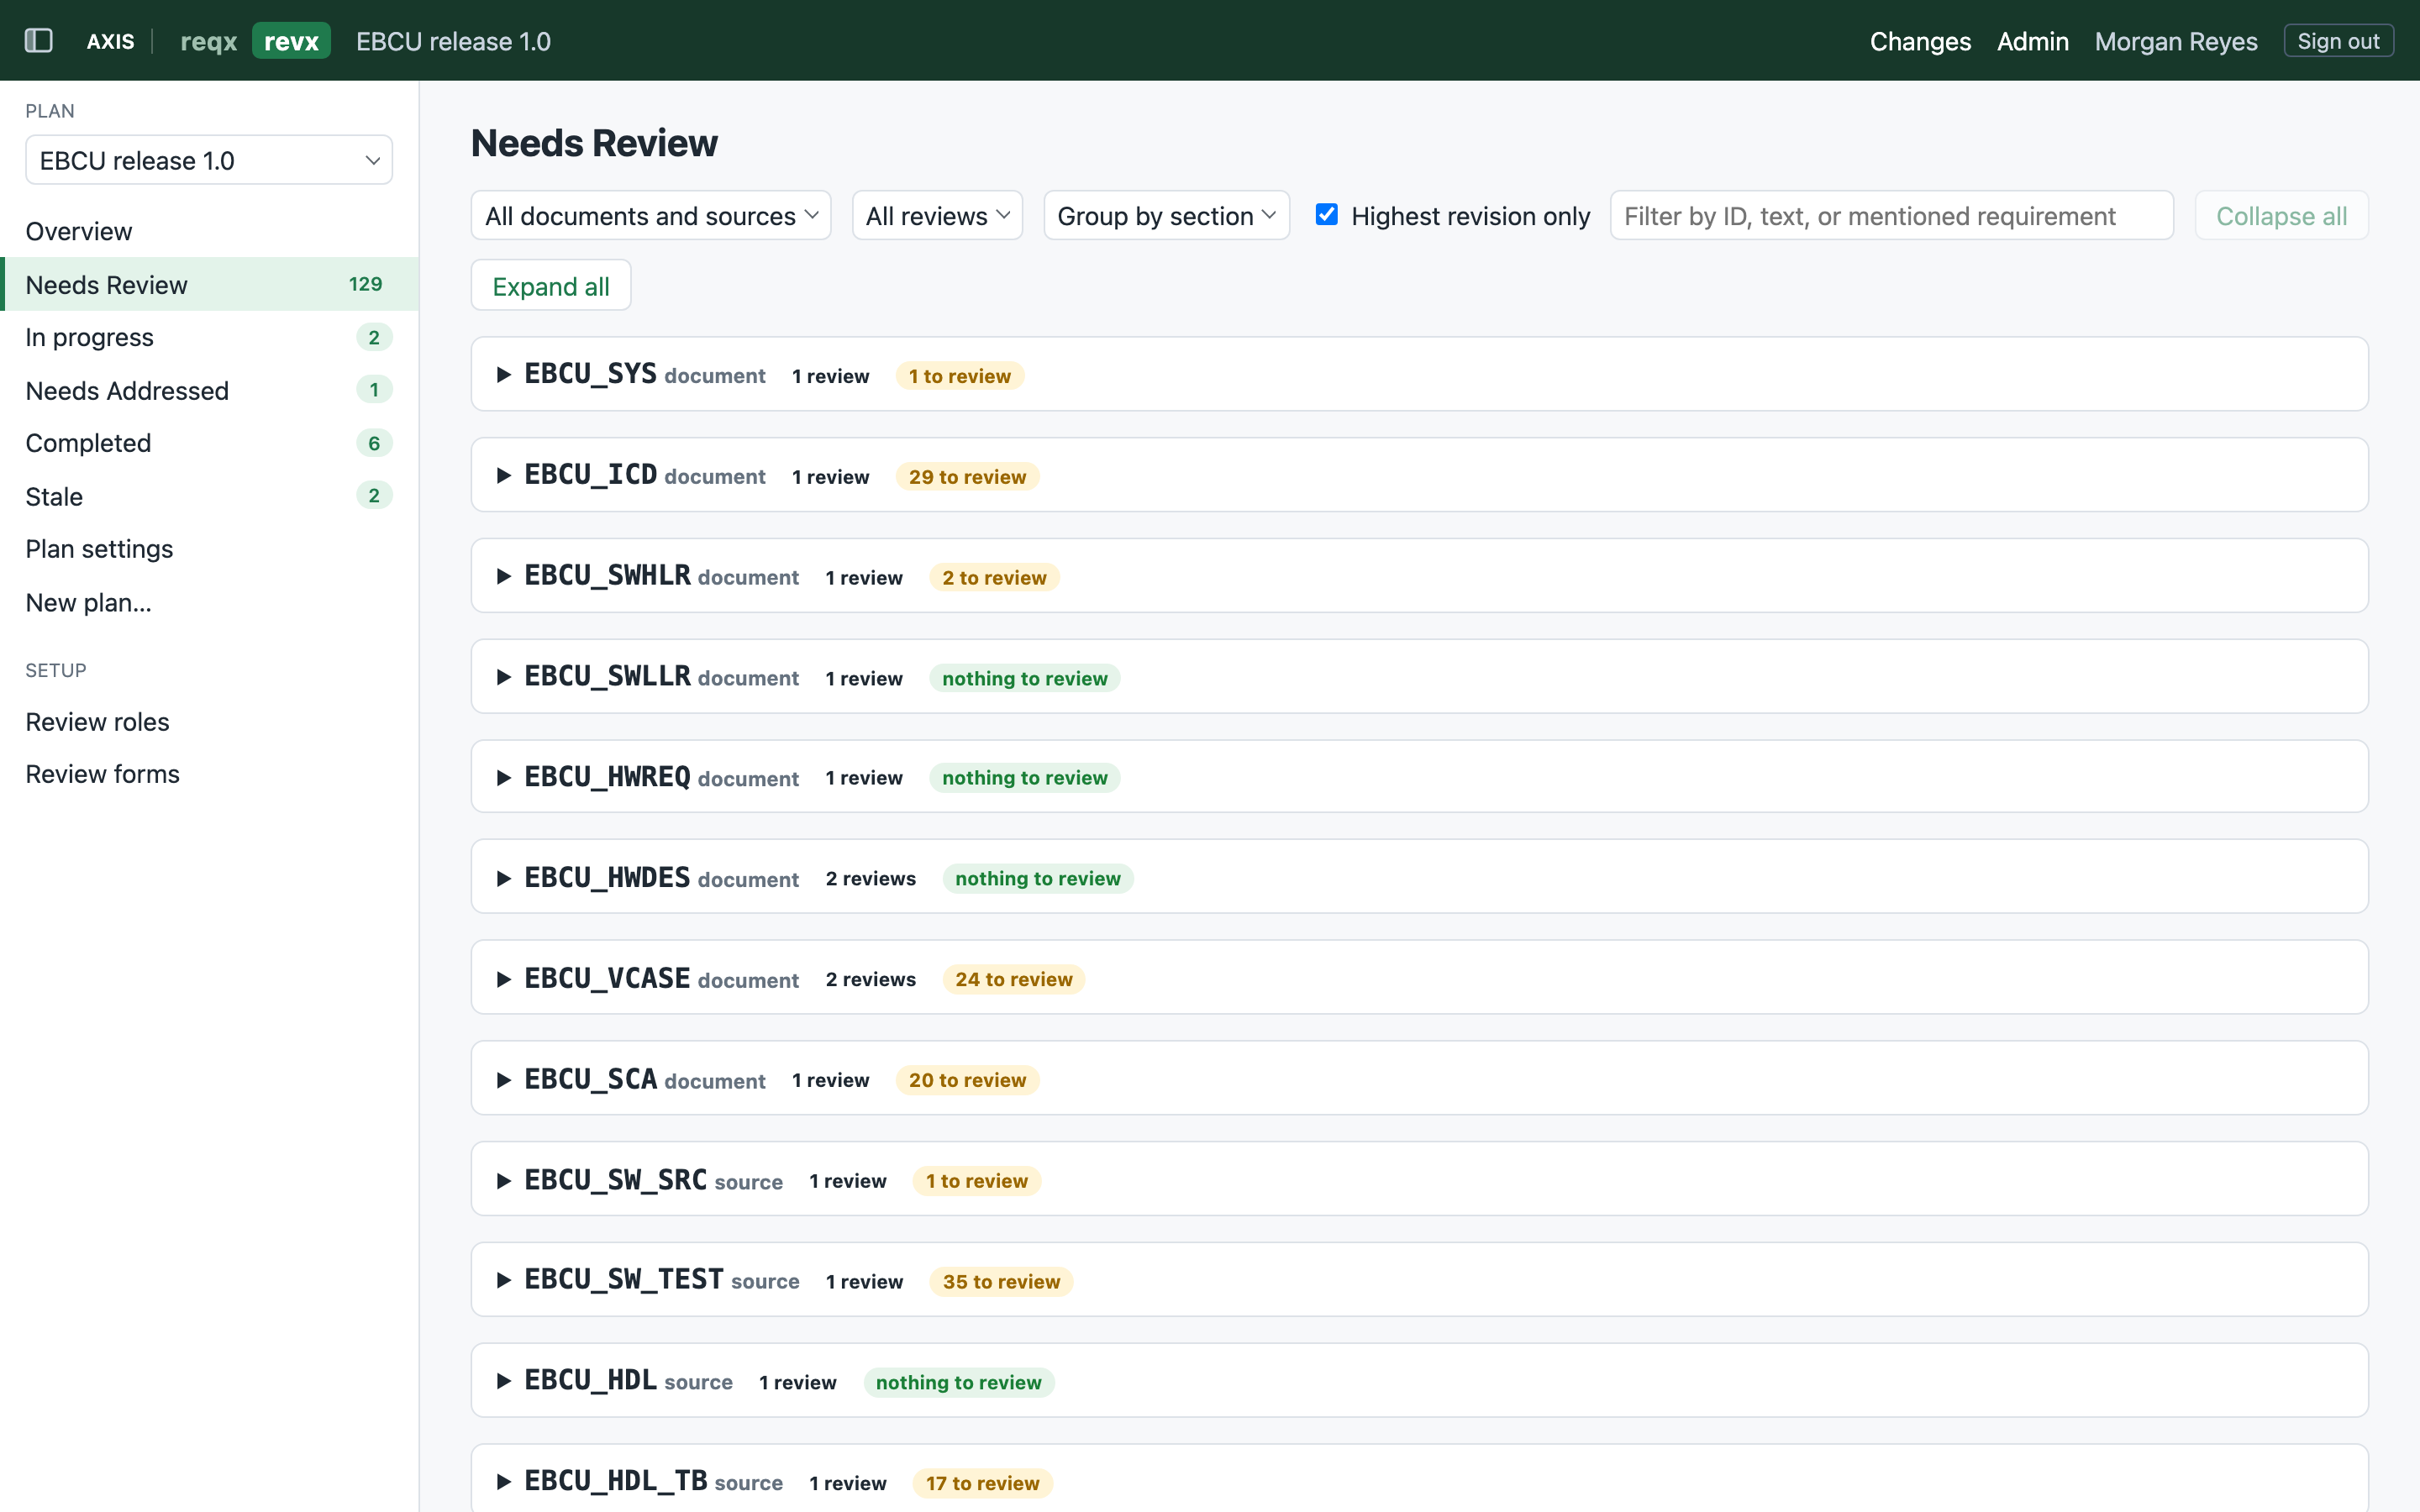Expand the EBCU_HWDES document section
Screen dimensions: 2420x1512
(x=1419, y=877)
